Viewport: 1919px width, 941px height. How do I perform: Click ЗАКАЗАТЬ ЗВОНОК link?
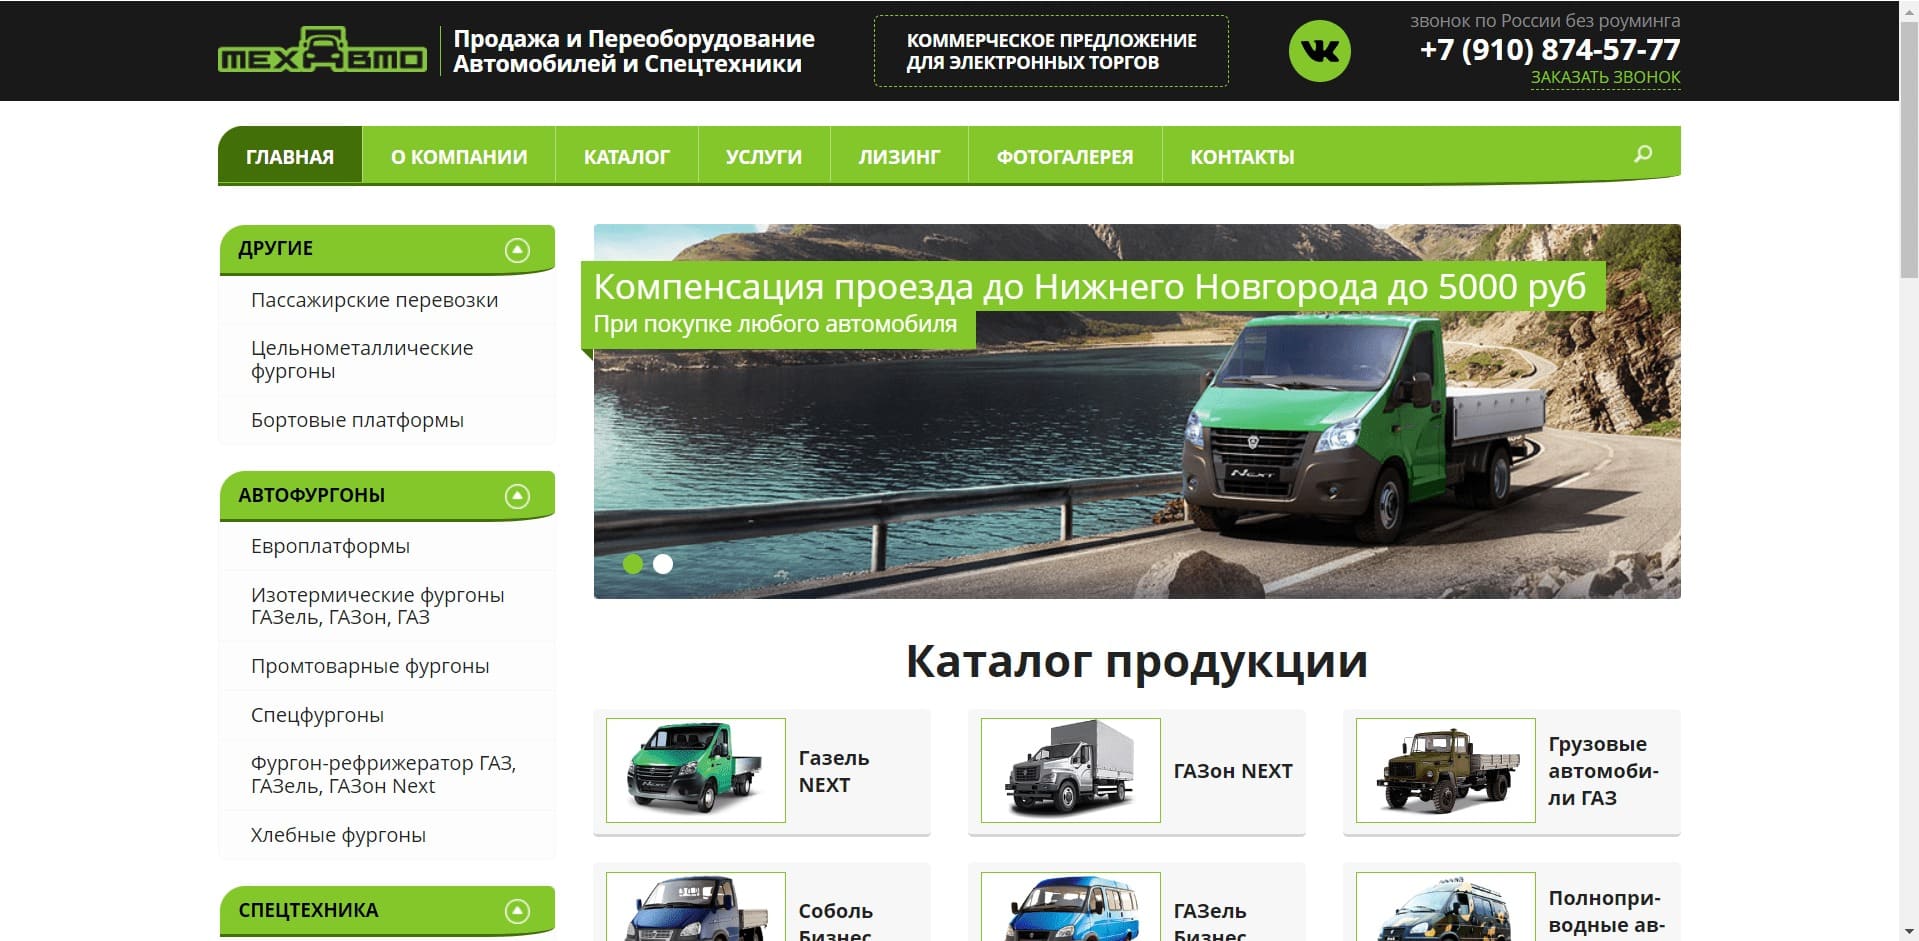point(1605,77)
